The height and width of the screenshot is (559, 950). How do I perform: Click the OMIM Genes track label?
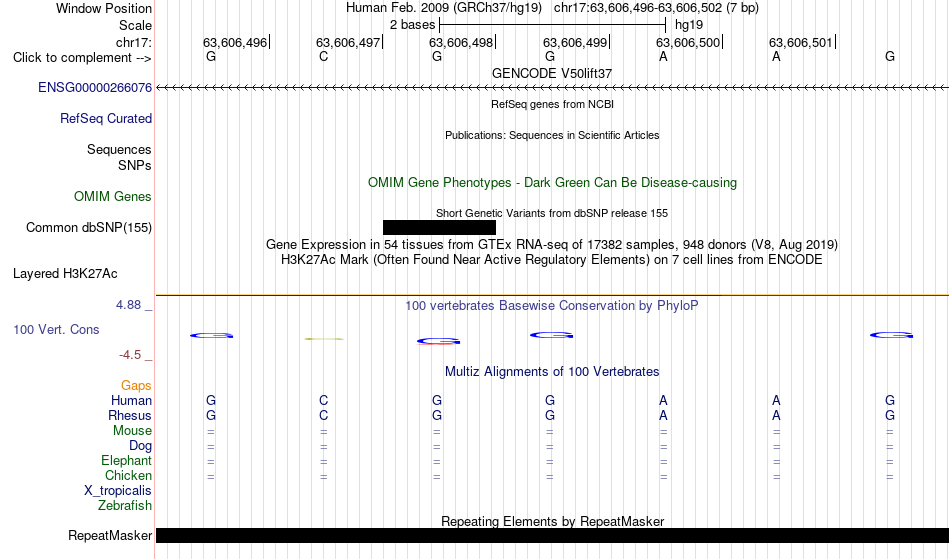coord(112,197)
